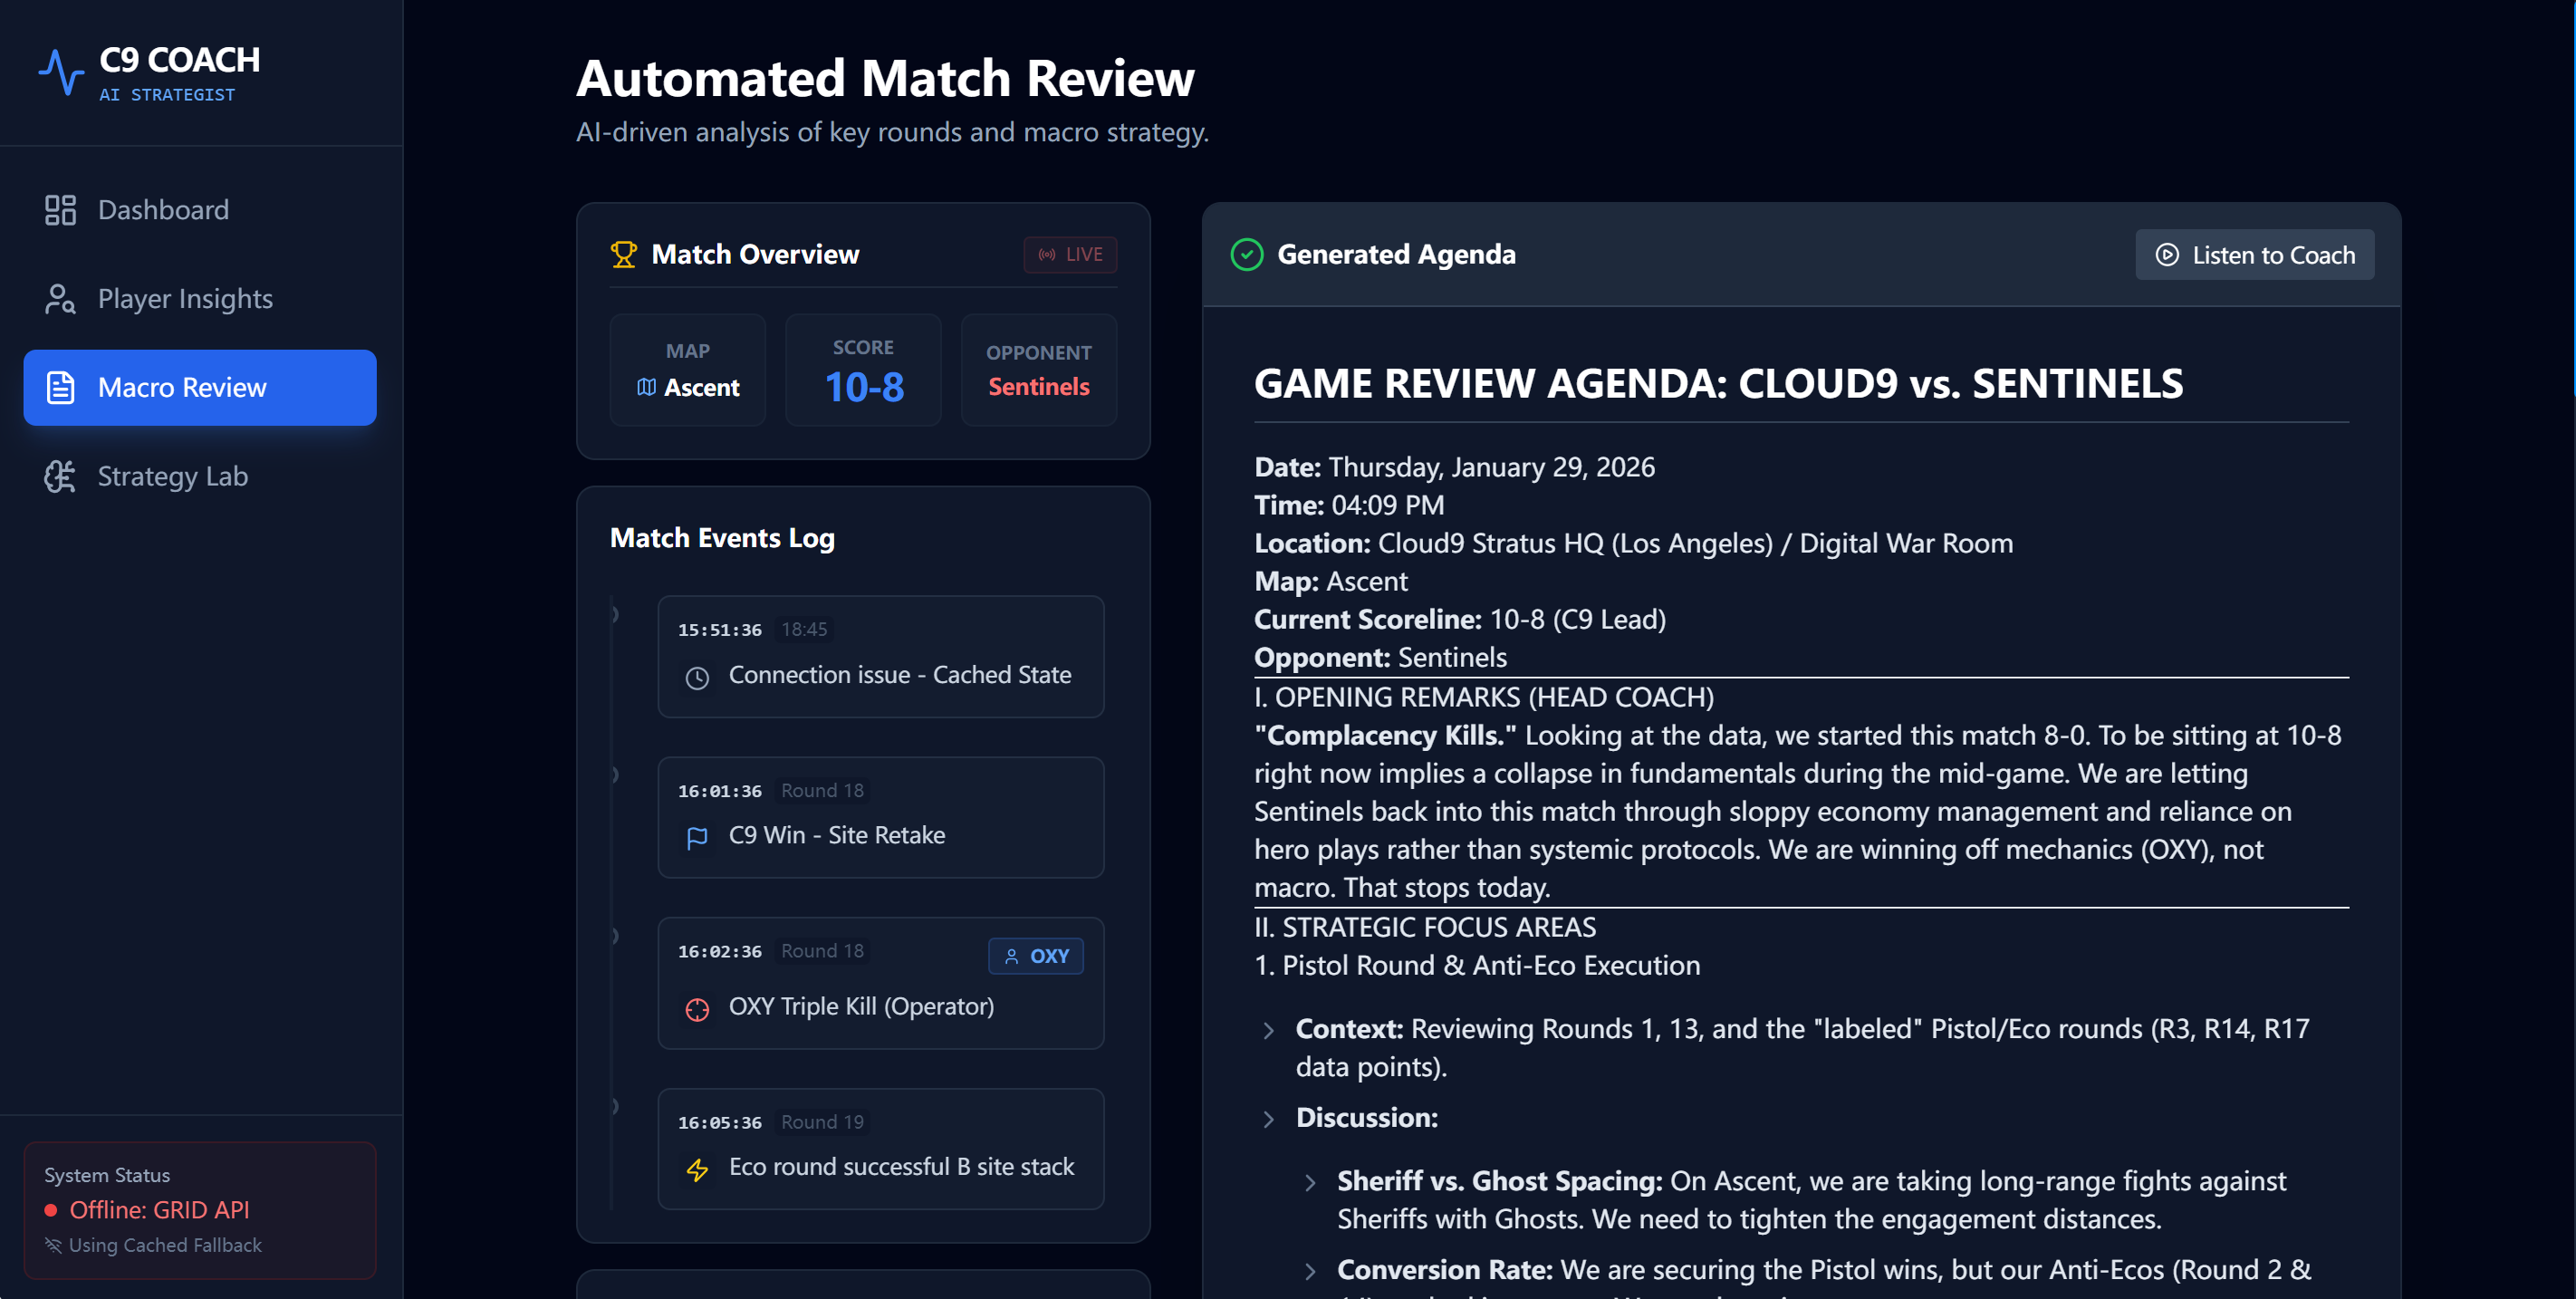The width and height of the screenshot is (2576, 1299).
Task: Click the 10-8 score card
Action: coord(863,370)
